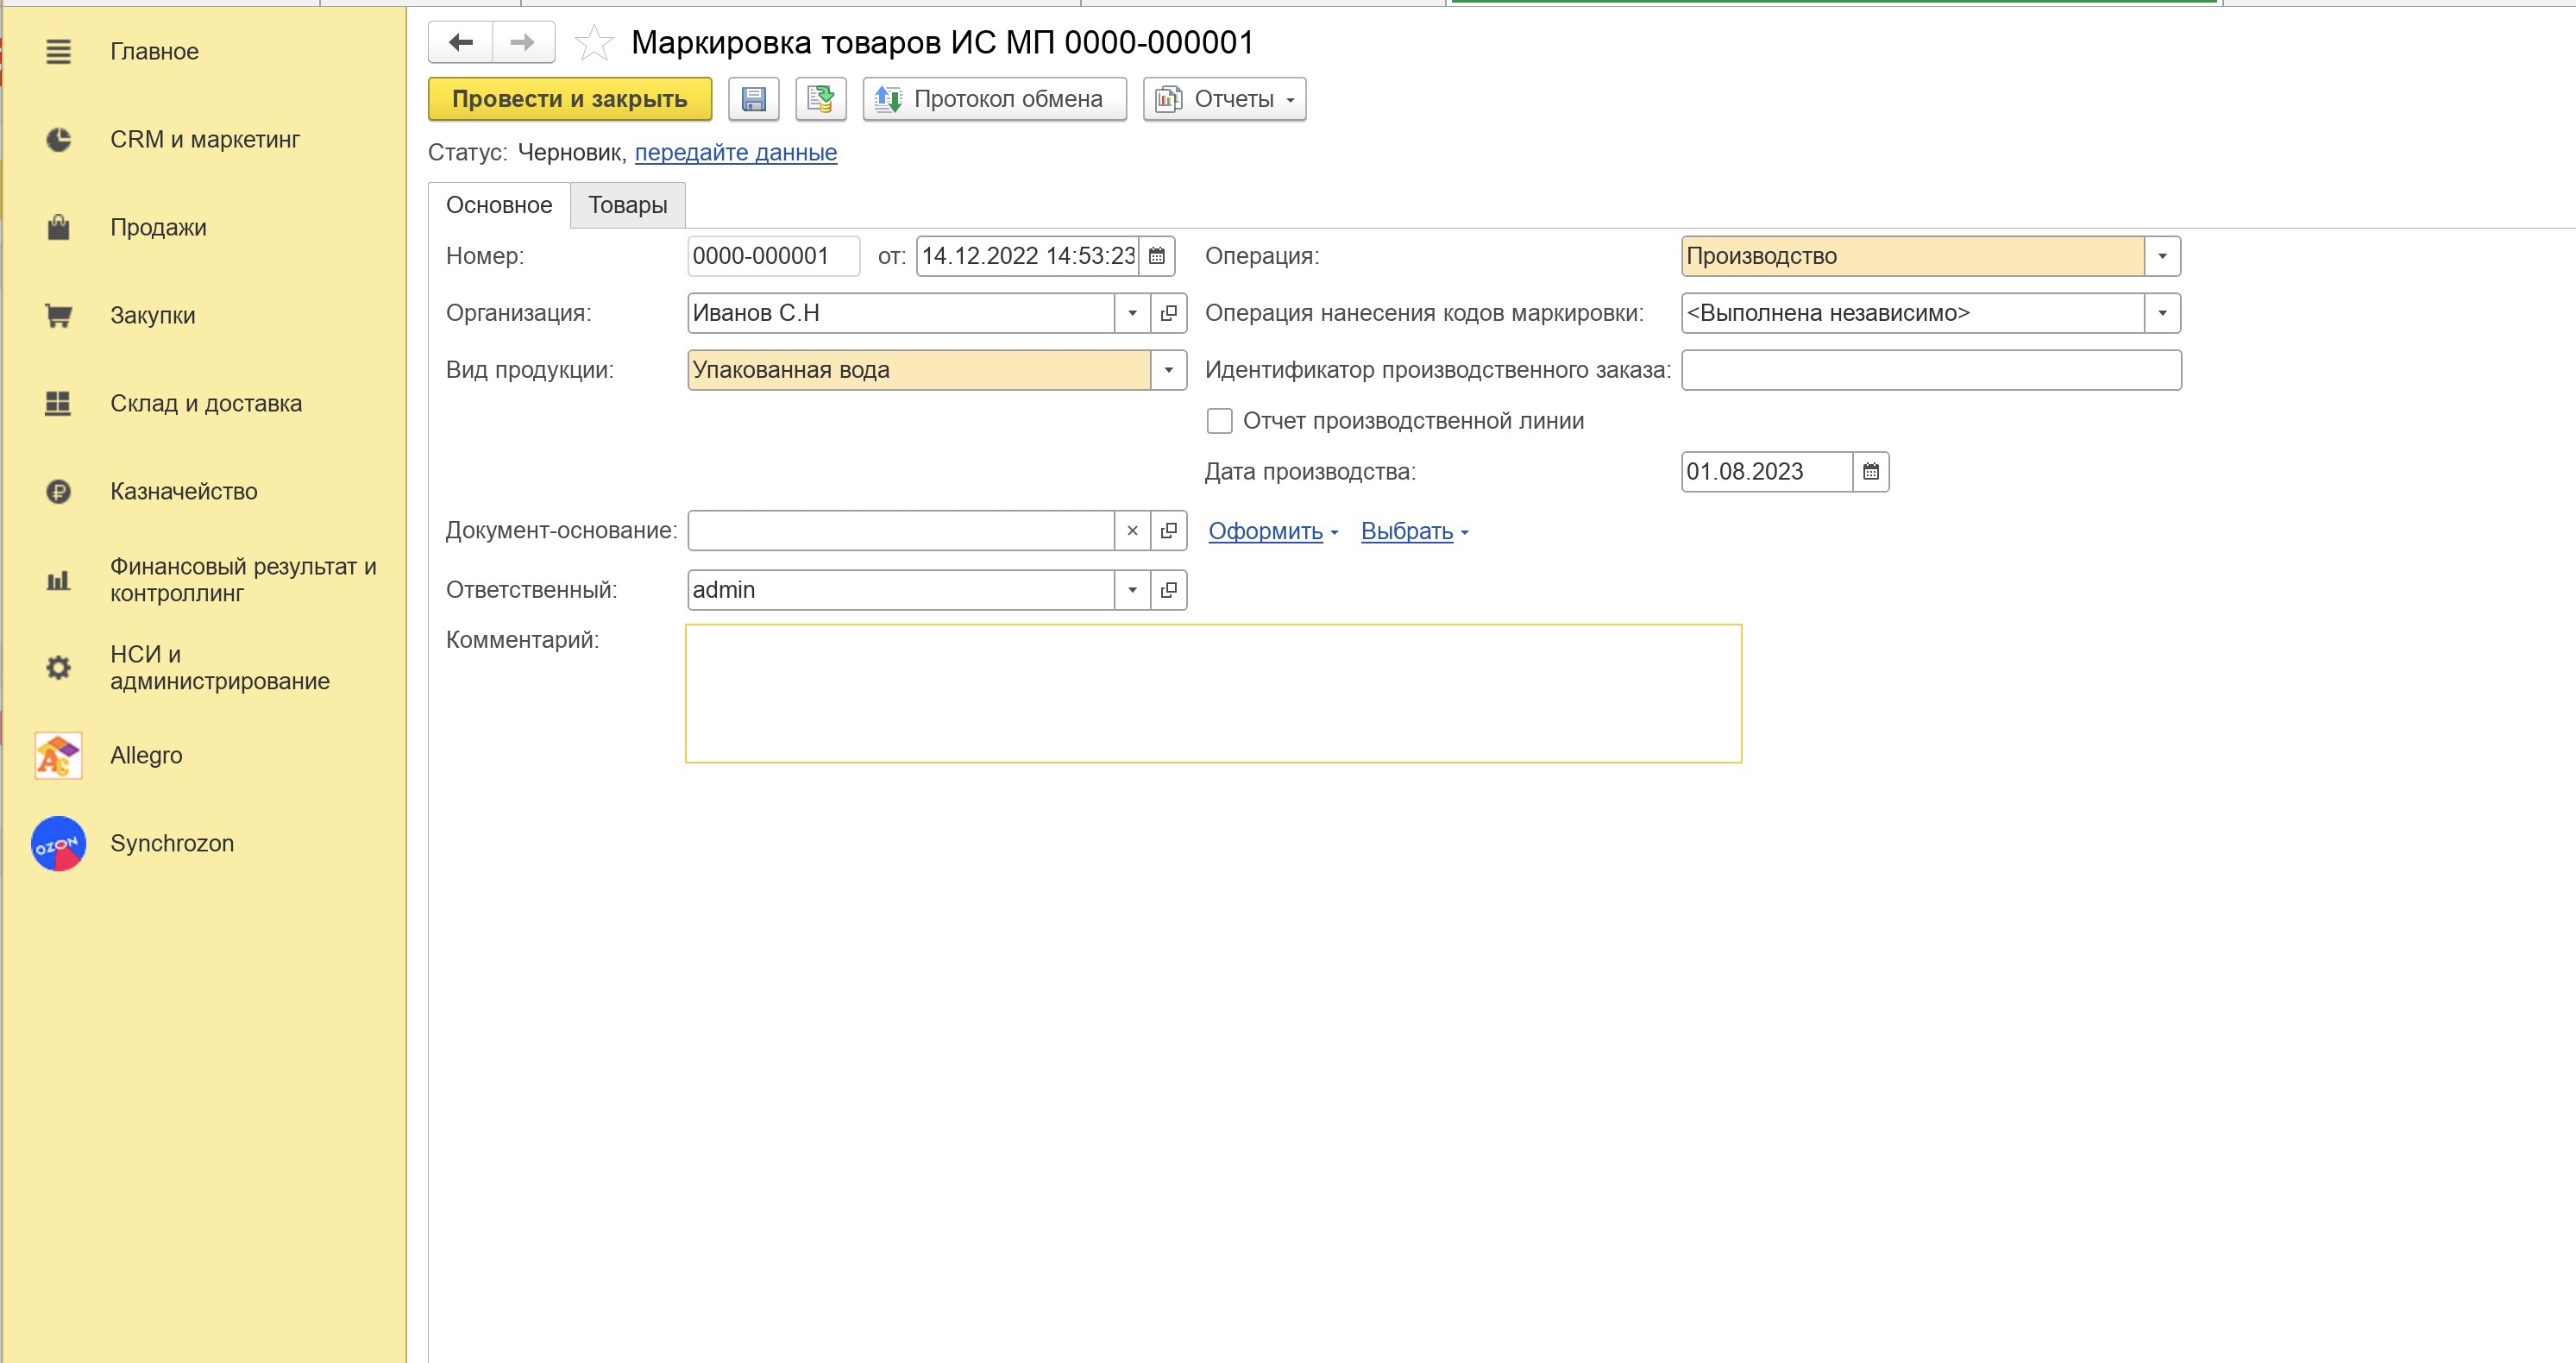
Task: Expand the Организация dropdown list
Action: [1132, 313]
